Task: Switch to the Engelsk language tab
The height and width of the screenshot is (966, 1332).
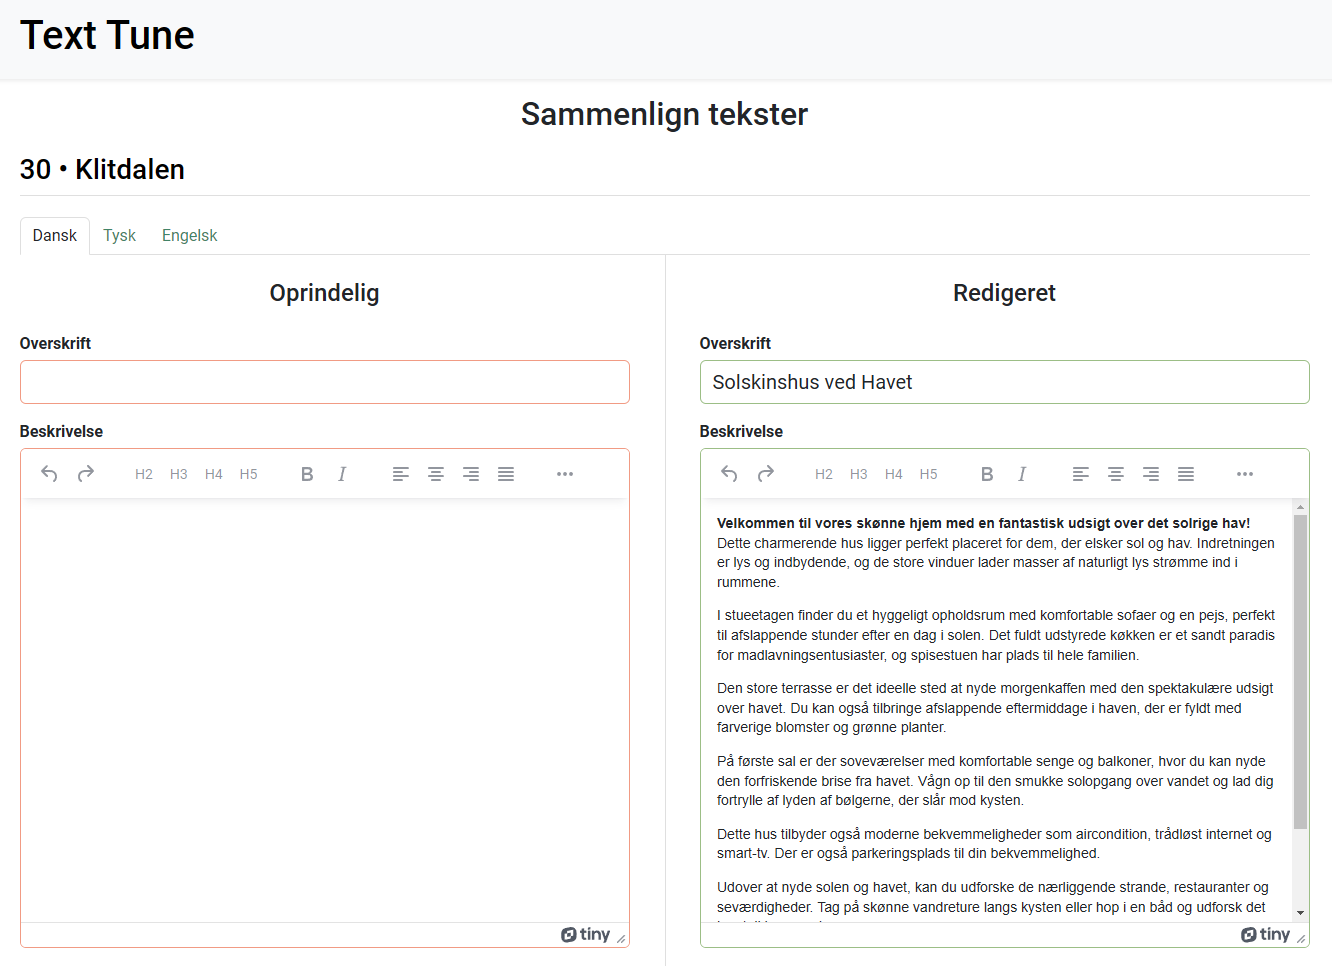Action: [x=189, y=236]
